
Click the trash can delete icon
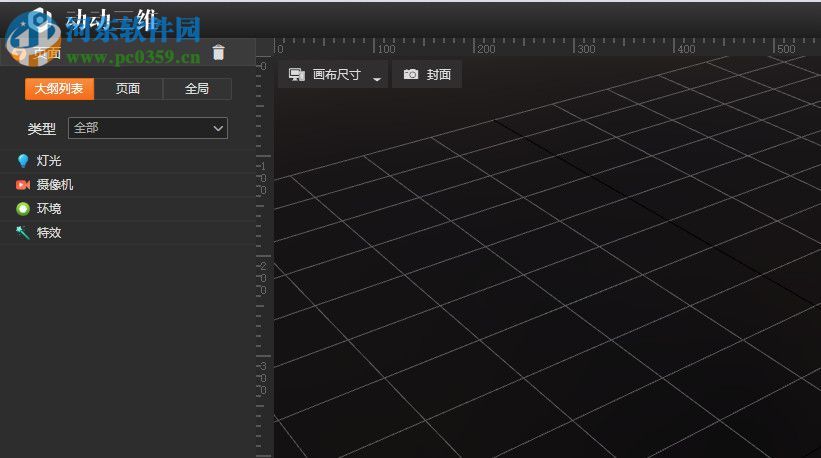[x=218, y=52]
